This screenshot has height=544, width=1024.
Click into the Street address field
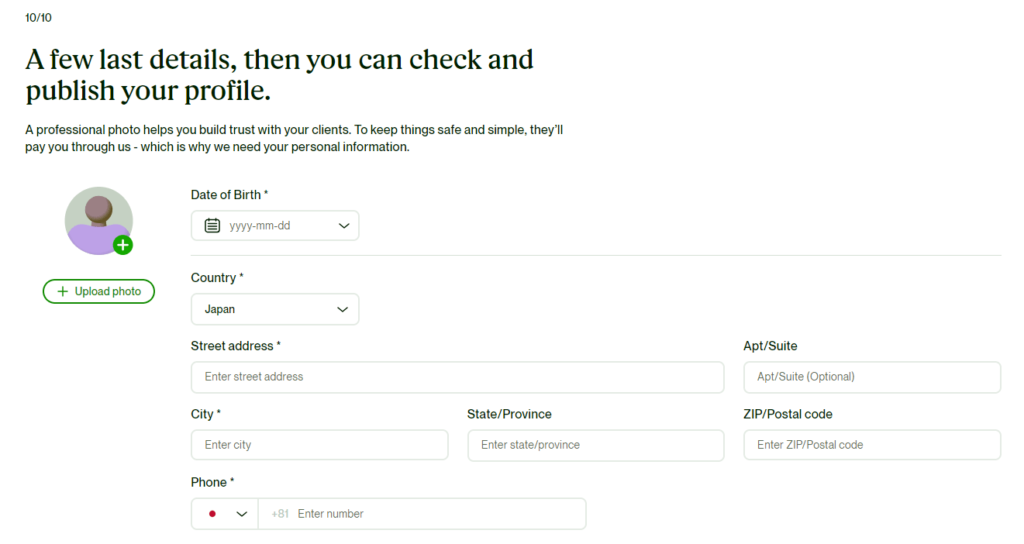click(457, 377)
